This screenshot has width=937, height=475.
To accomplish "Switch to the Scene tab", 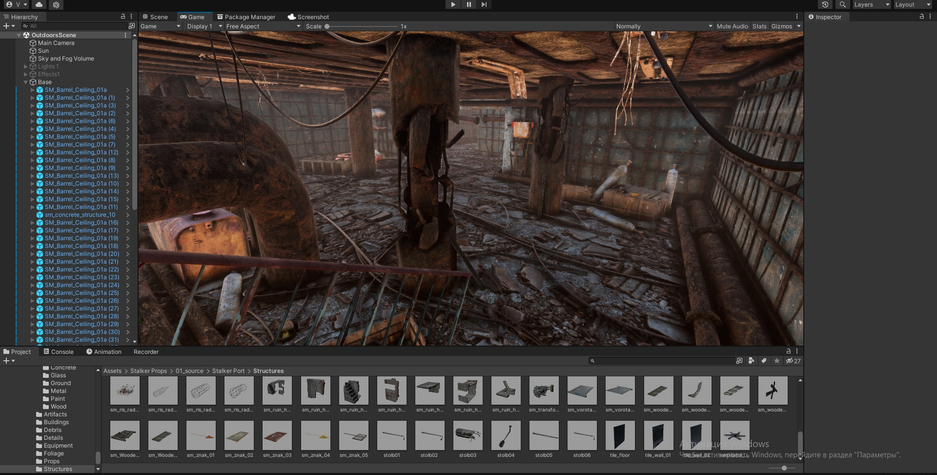I will coord(158,17).
